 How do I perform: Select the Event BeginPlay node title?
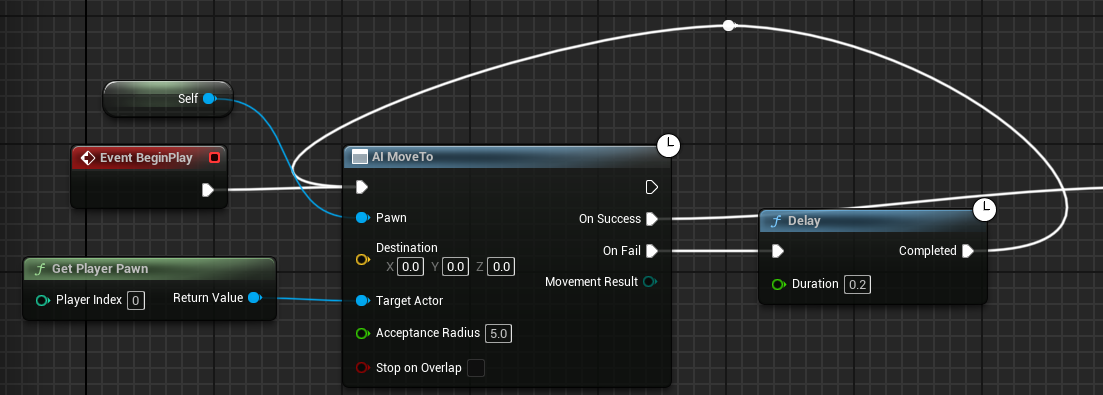pyautogui.click(x=146, y=157)
